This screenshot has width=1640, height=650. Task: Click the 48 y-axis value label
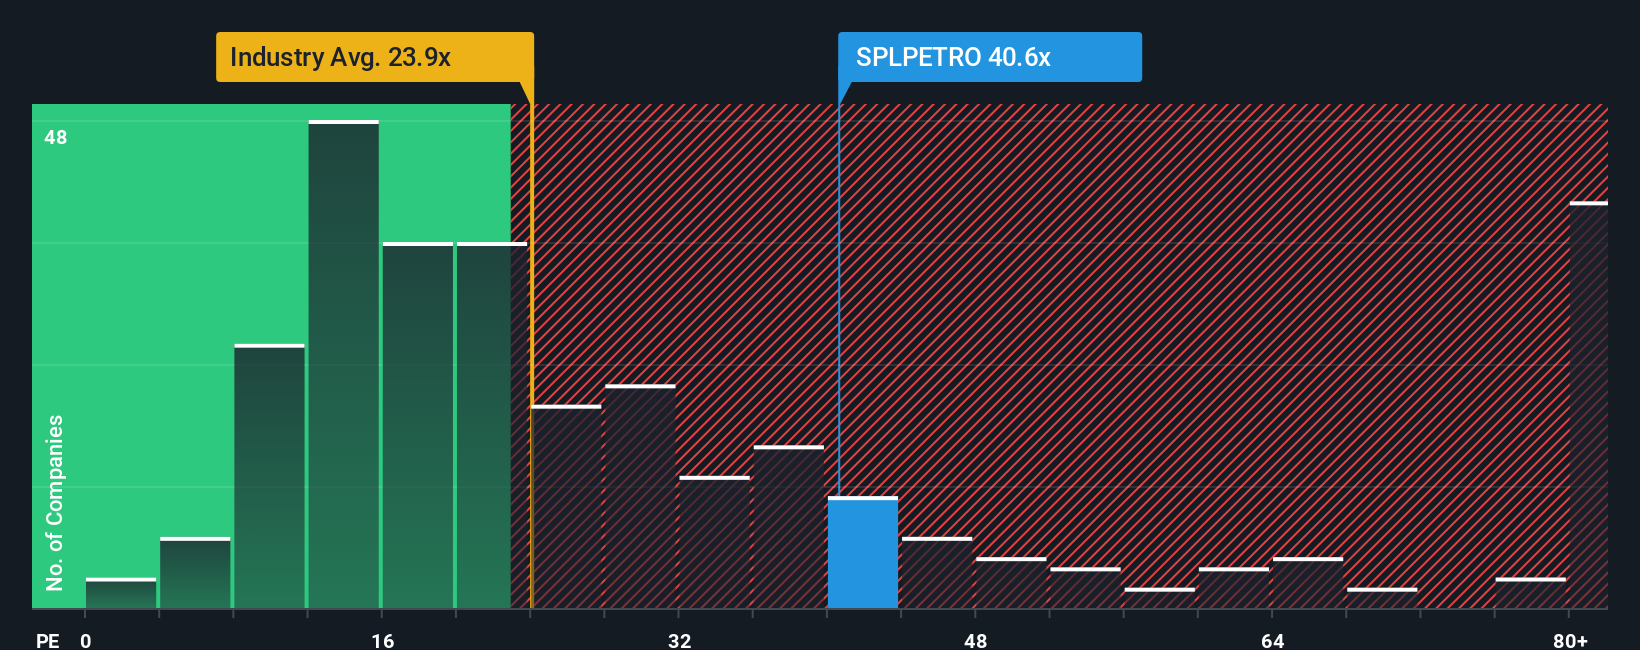point(56,137)
